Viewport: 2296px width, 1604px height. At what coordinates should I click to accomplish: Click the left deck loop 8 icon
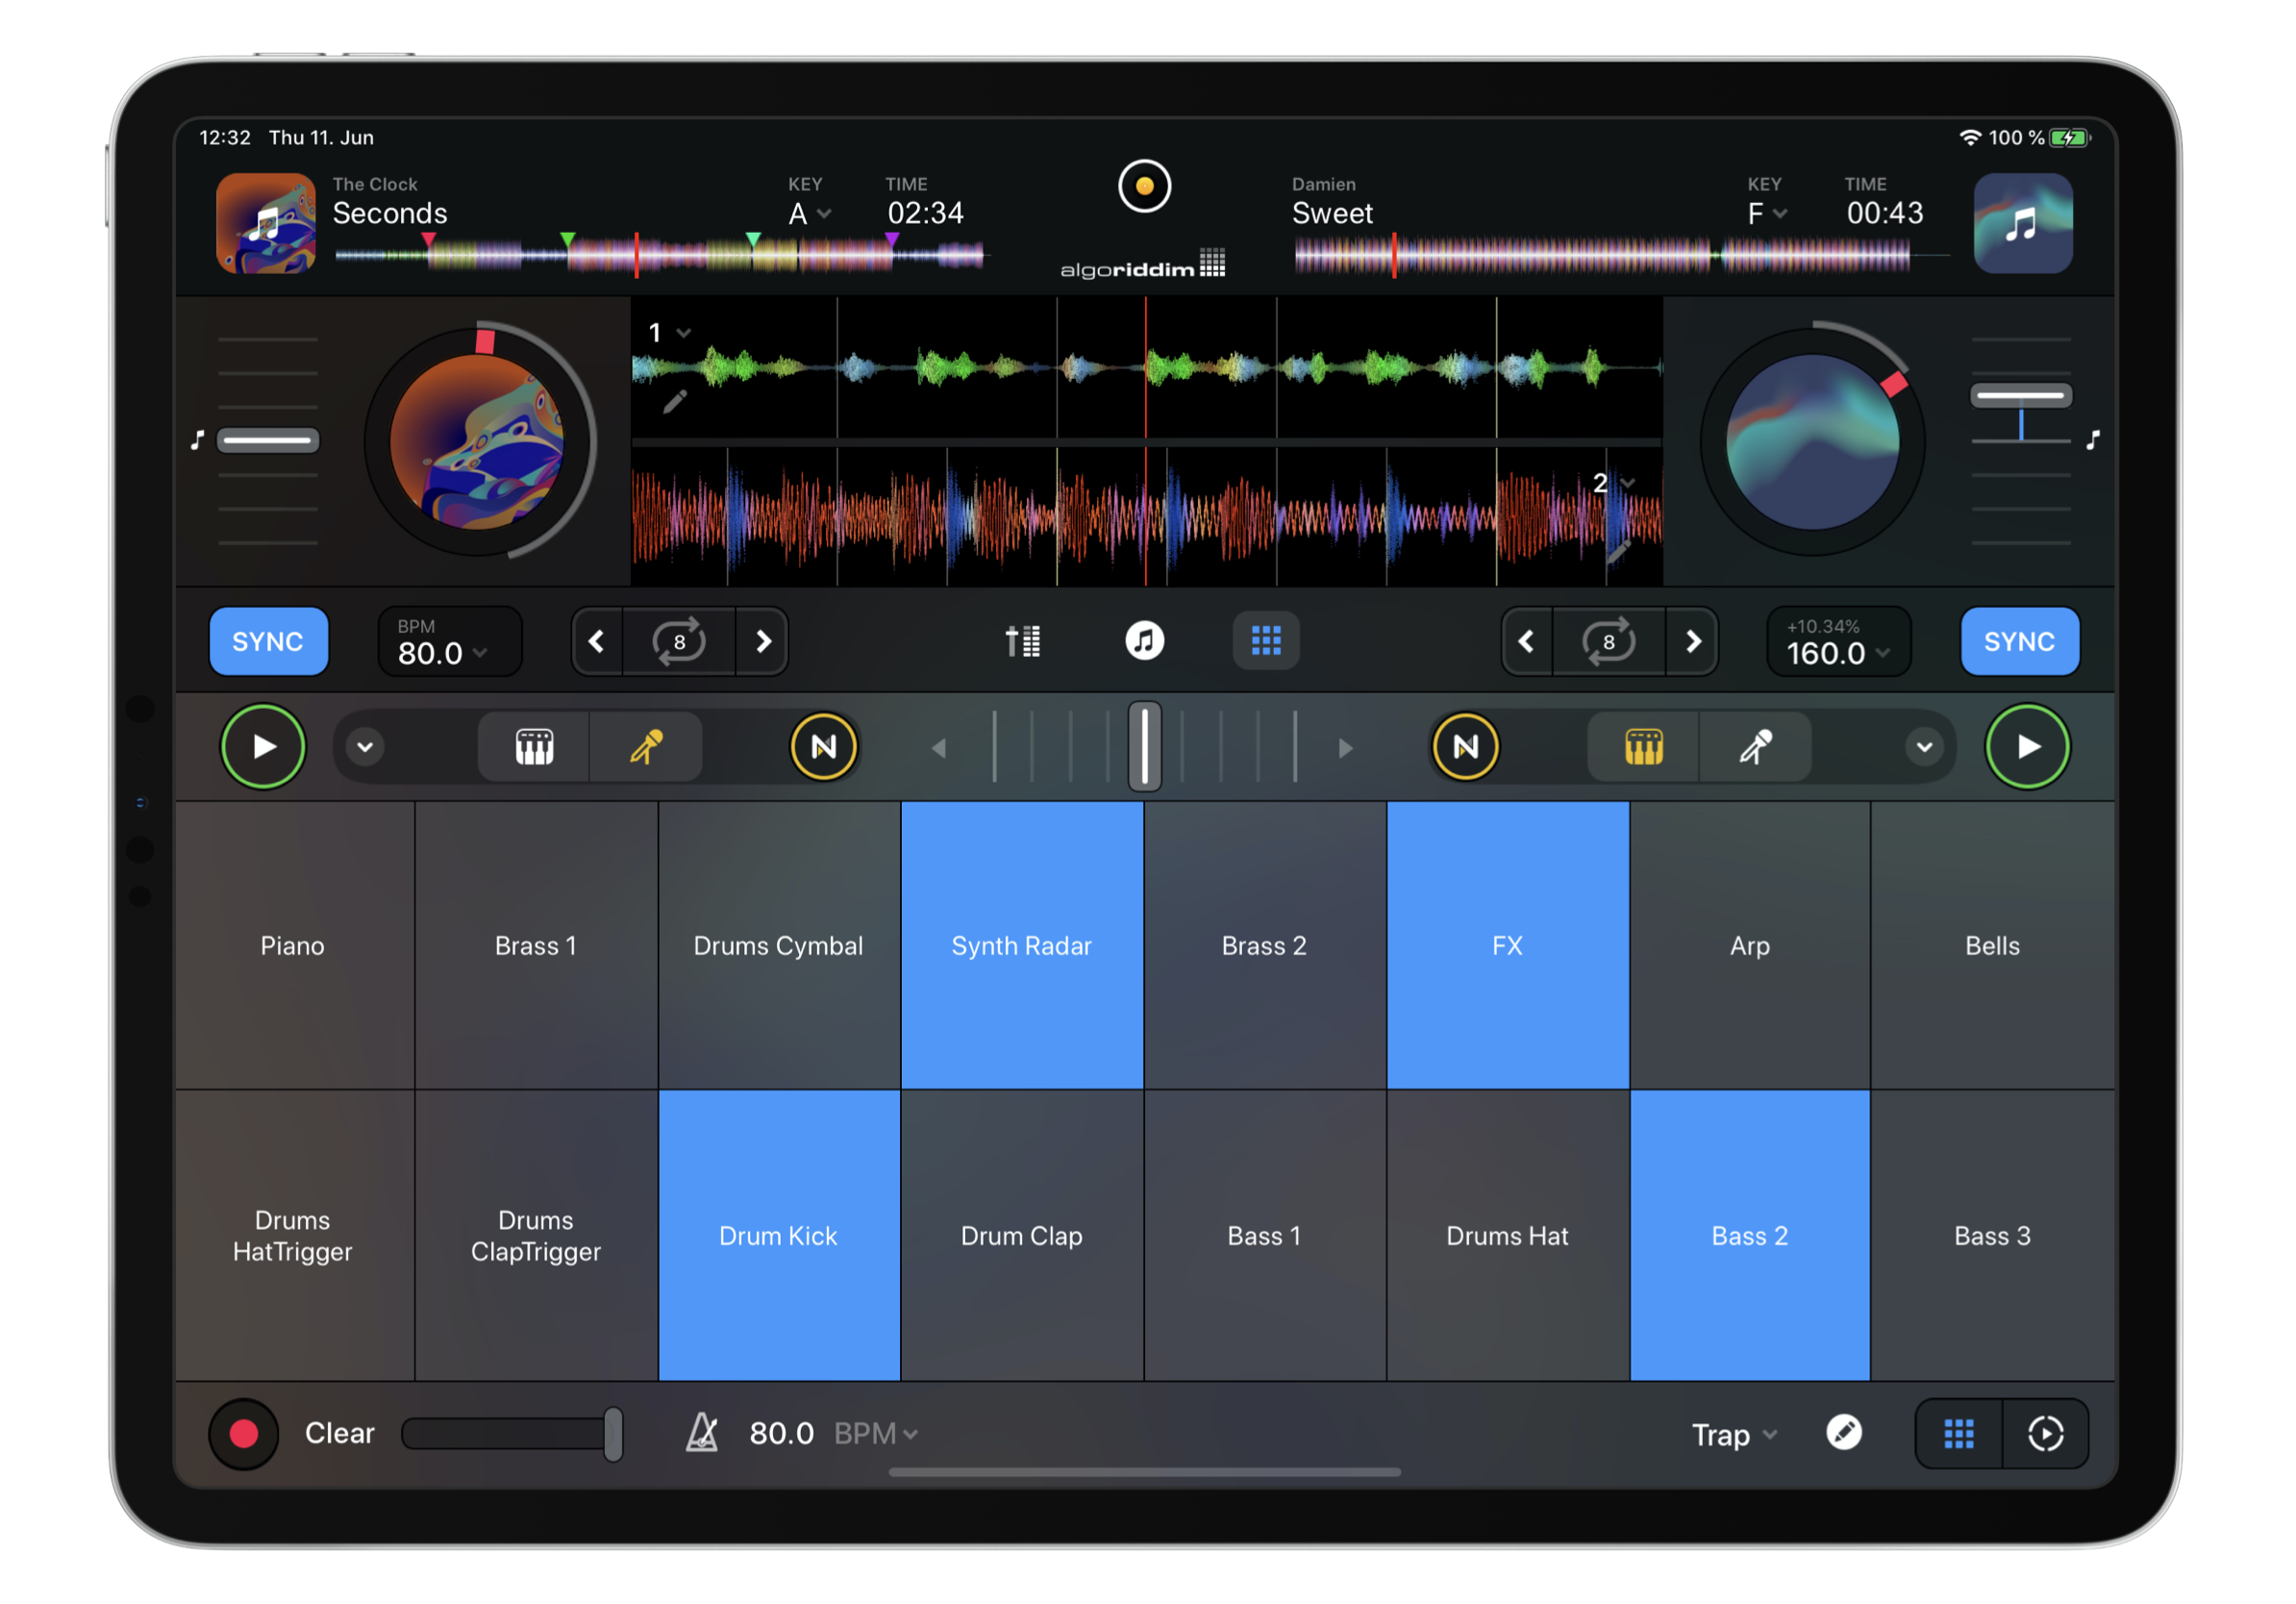(x=679, y=641)
